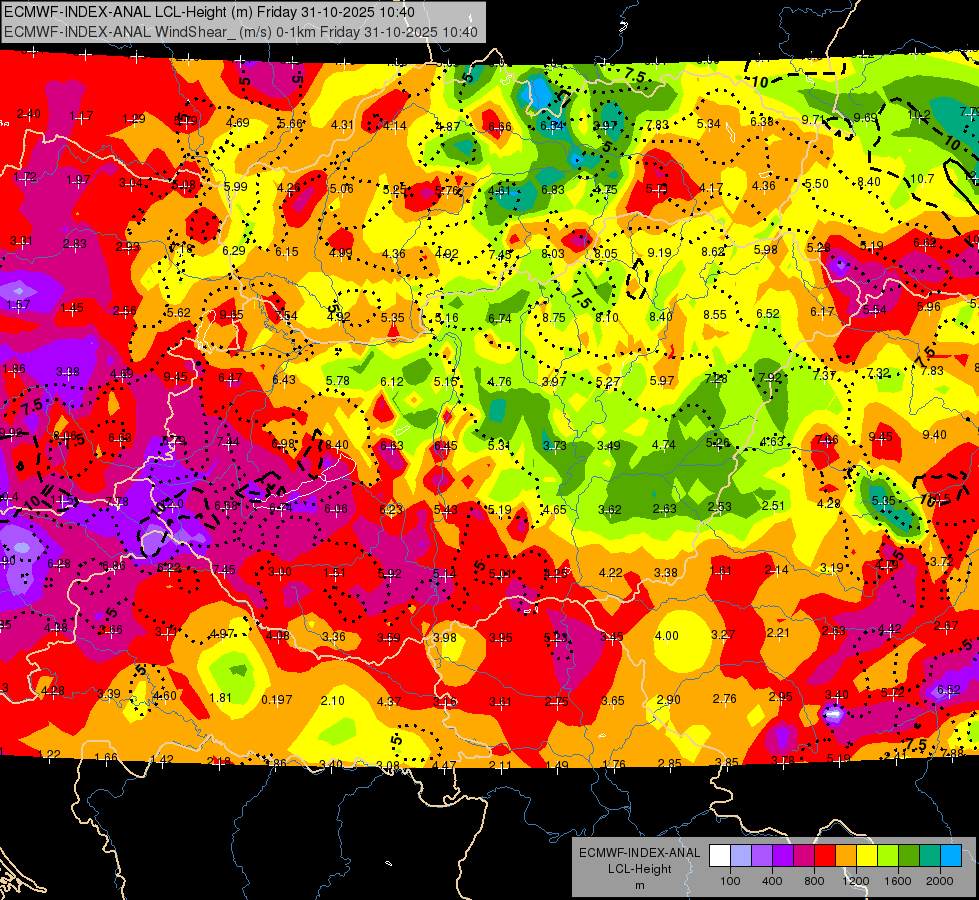The height and width of the screenshot is (900, 979).
Task: Click the teal legend swatch
Action: point(930,856)
